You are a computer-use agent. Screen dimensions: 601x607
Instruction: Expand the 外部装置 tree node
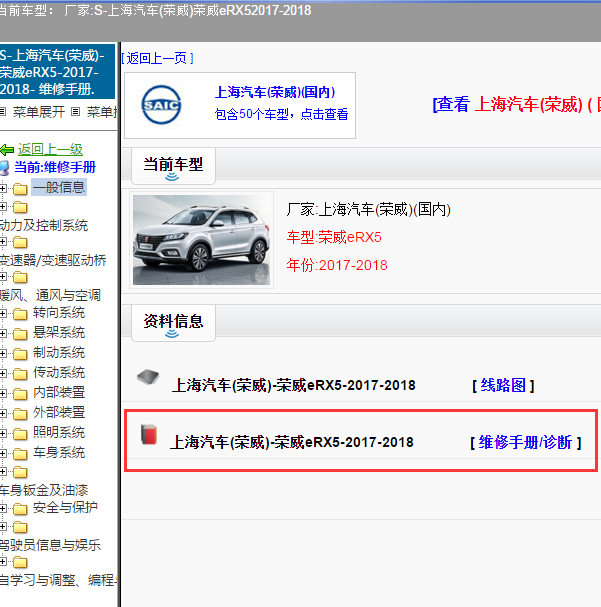point(3,413)
